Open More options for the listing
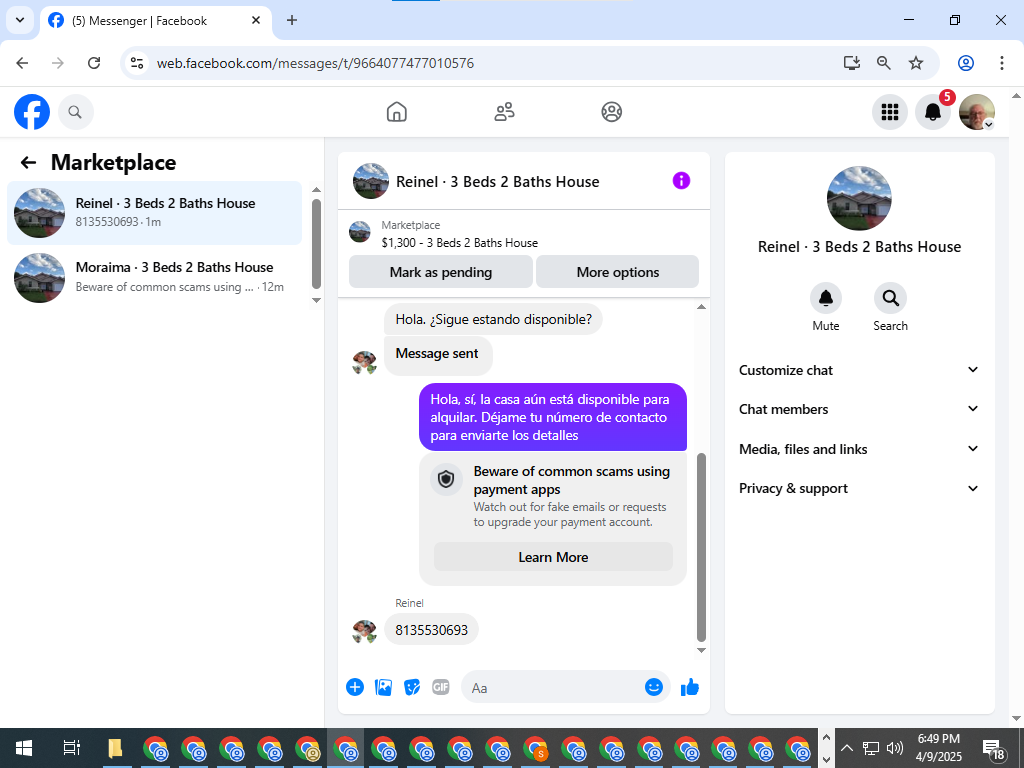 pos(617,272)
